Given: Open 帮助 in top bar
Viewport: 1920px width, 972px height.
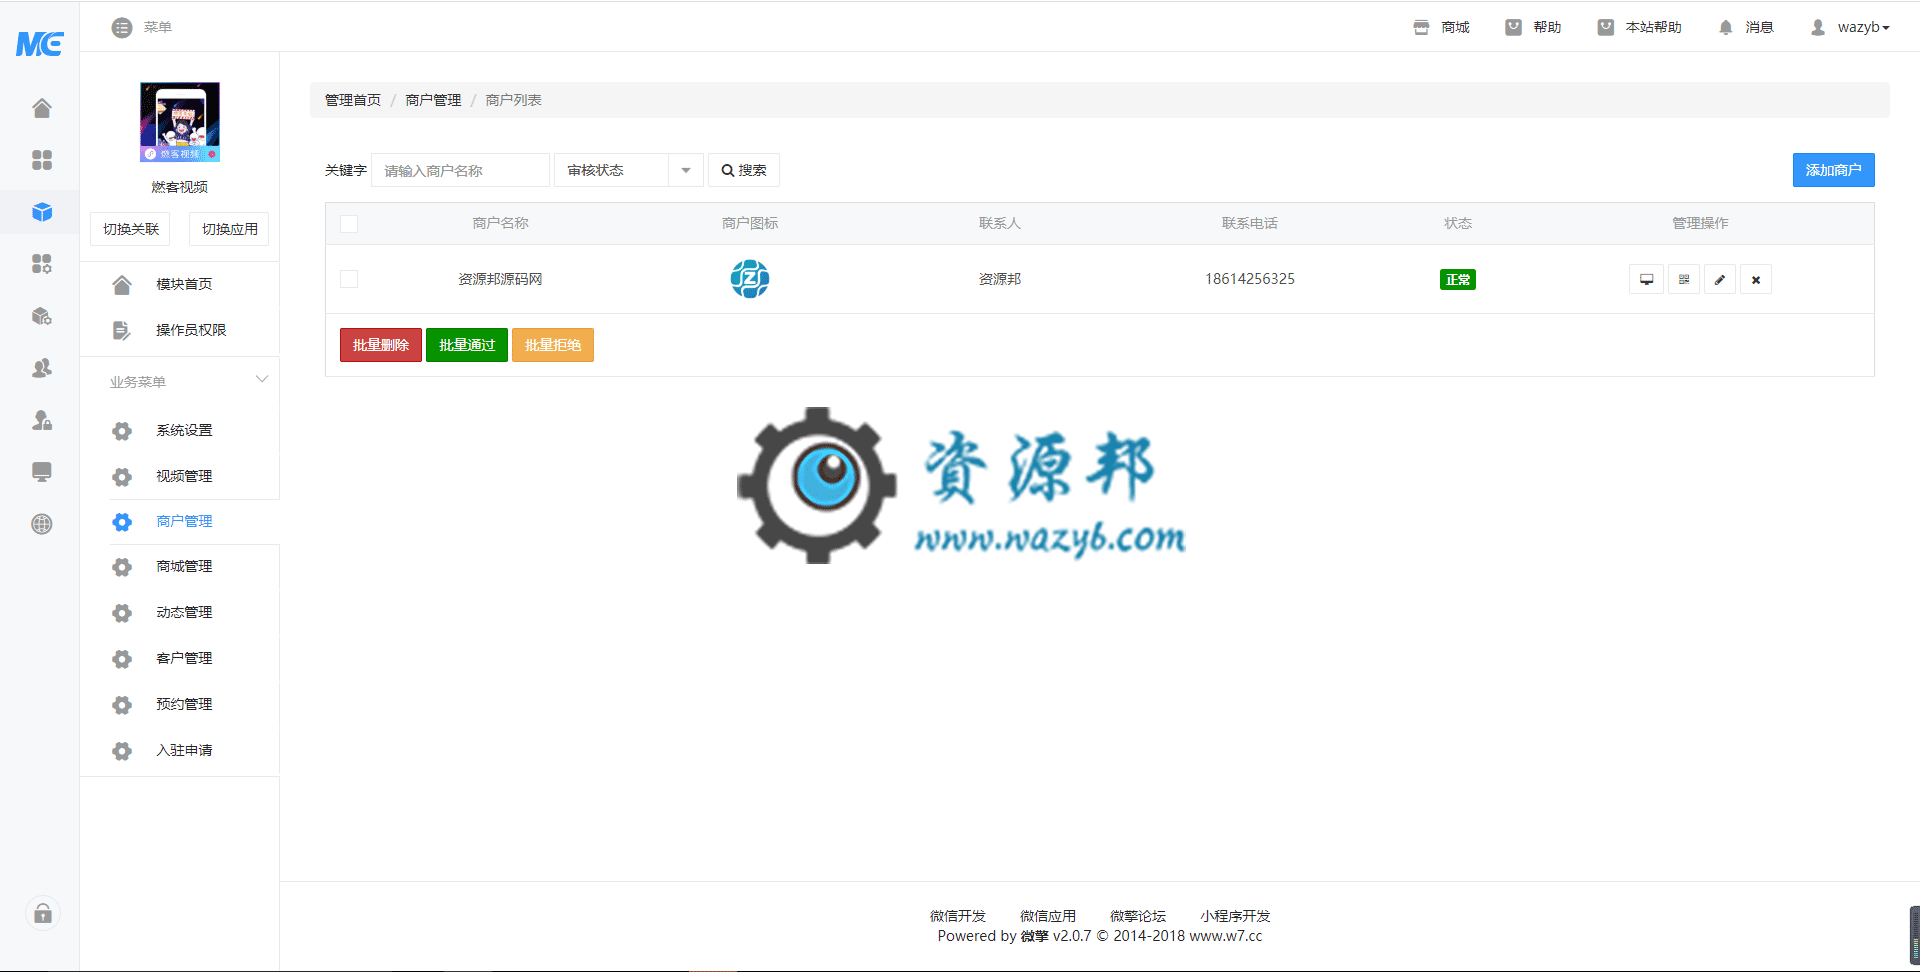Looking at the screenshot, I should coord(1533,28).
